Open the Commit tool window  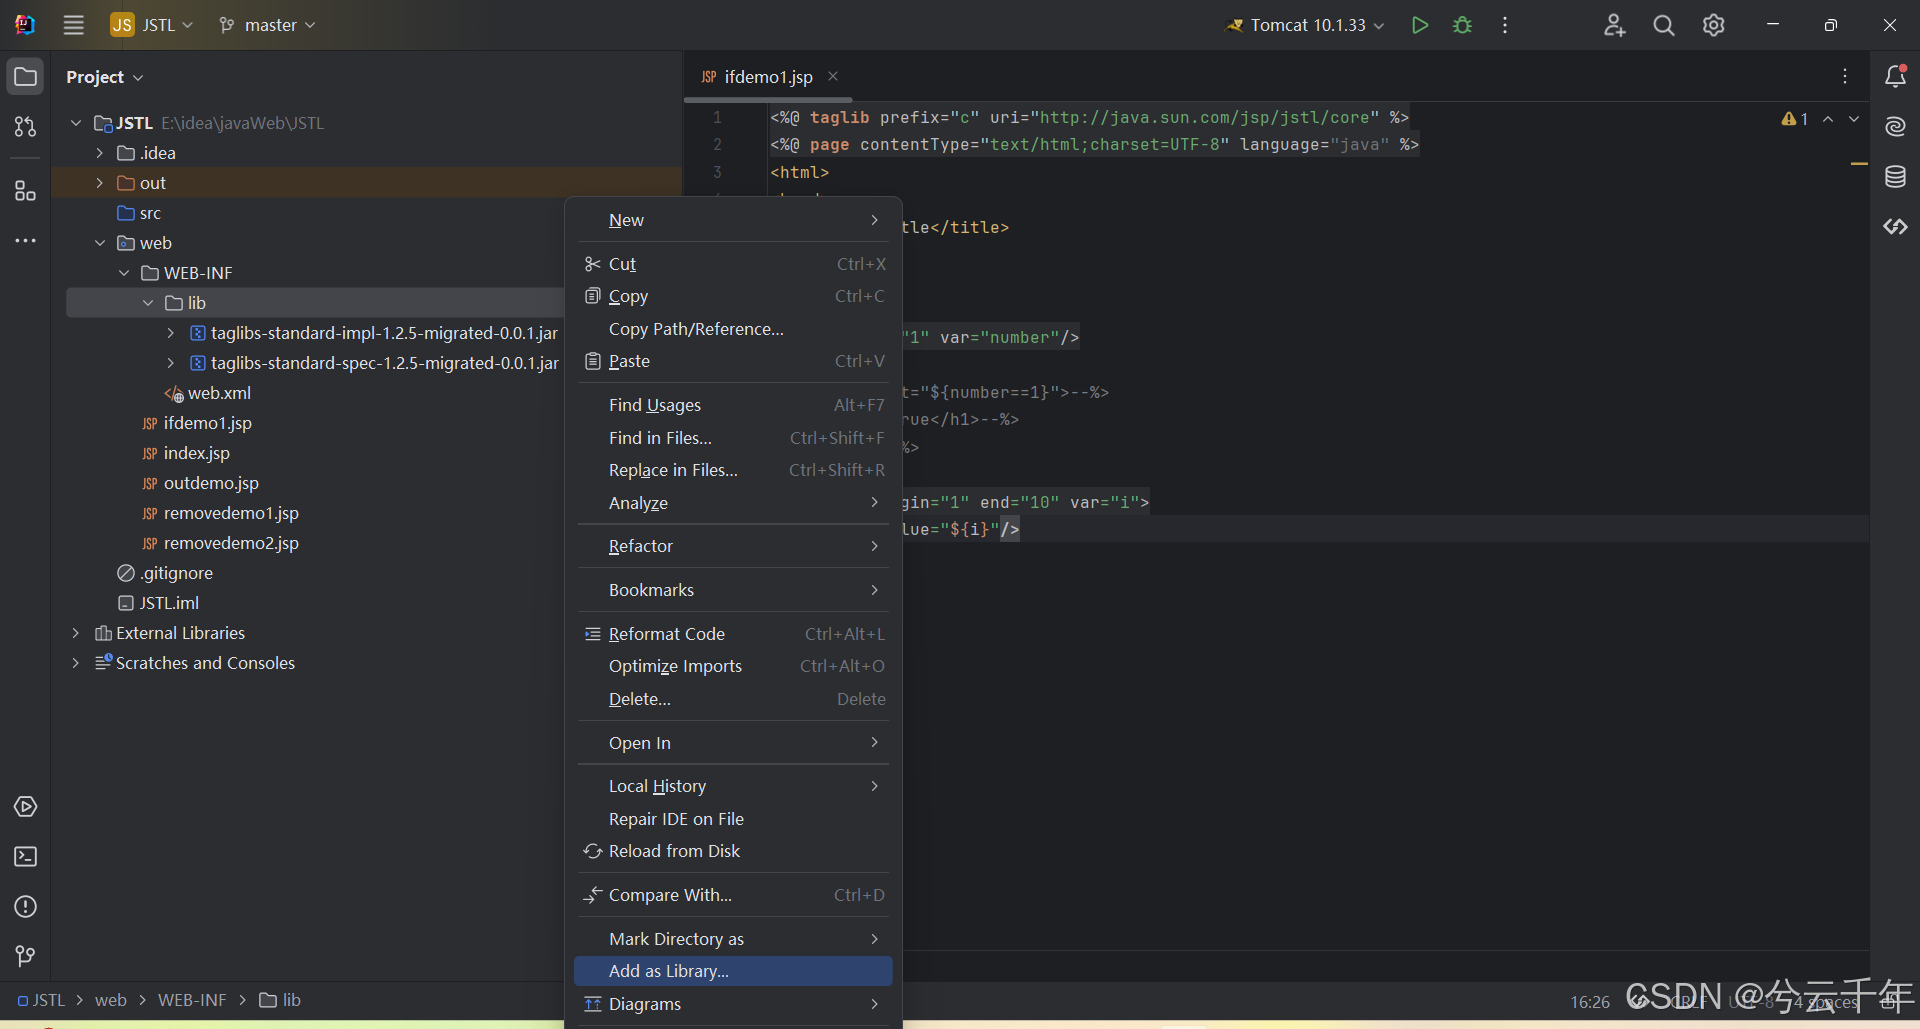pos(25,127)
